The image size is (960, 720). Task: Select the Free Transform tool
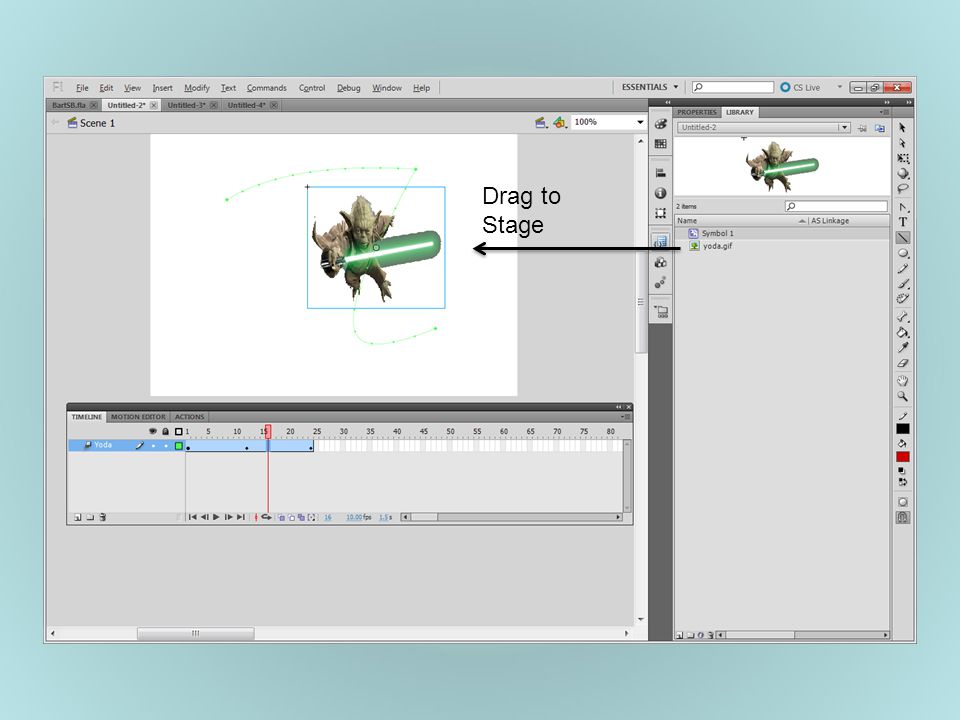pos(902,158)
